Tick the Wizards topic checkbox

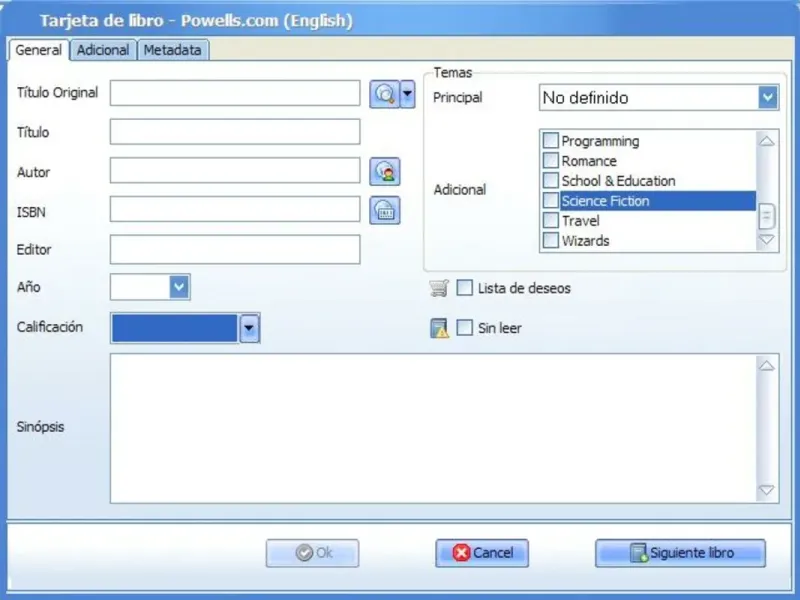click(x=551, y=240)
